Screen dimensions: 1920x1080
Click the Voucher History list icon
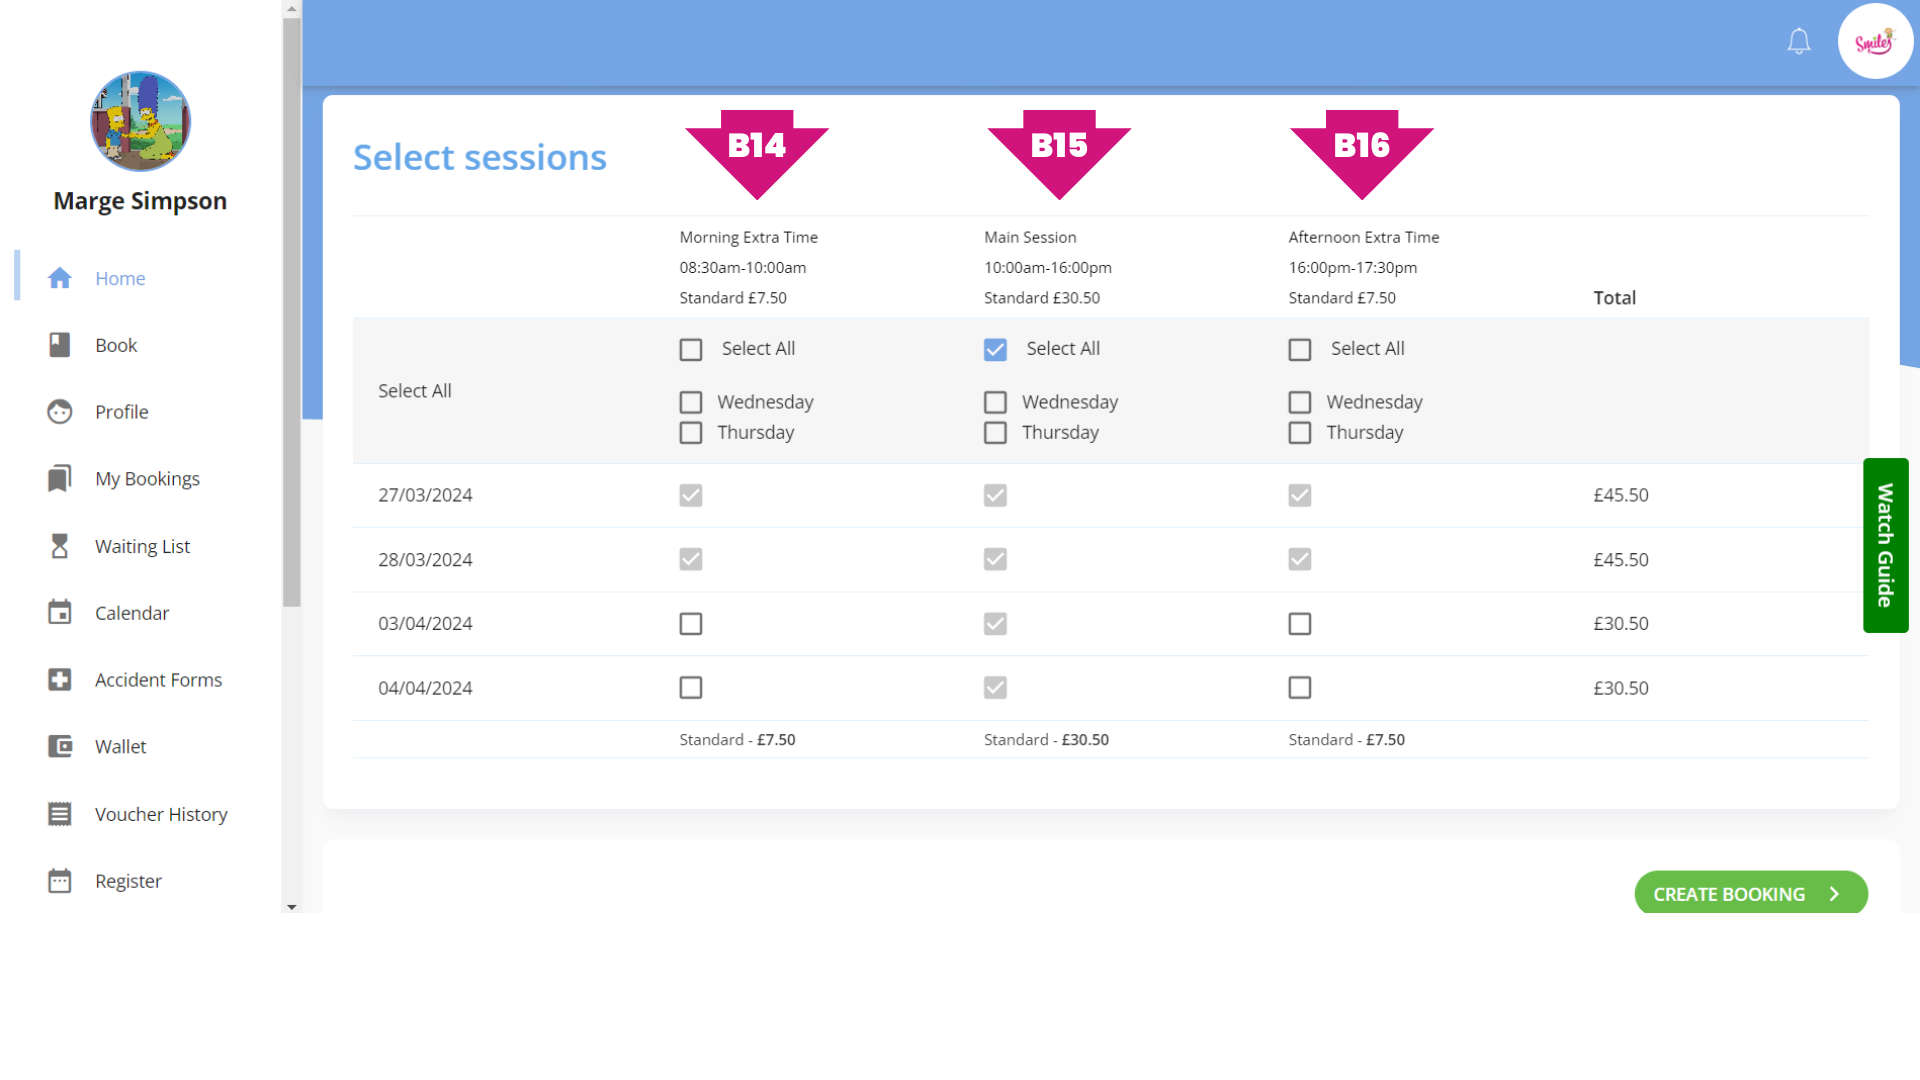pos(60,814)
